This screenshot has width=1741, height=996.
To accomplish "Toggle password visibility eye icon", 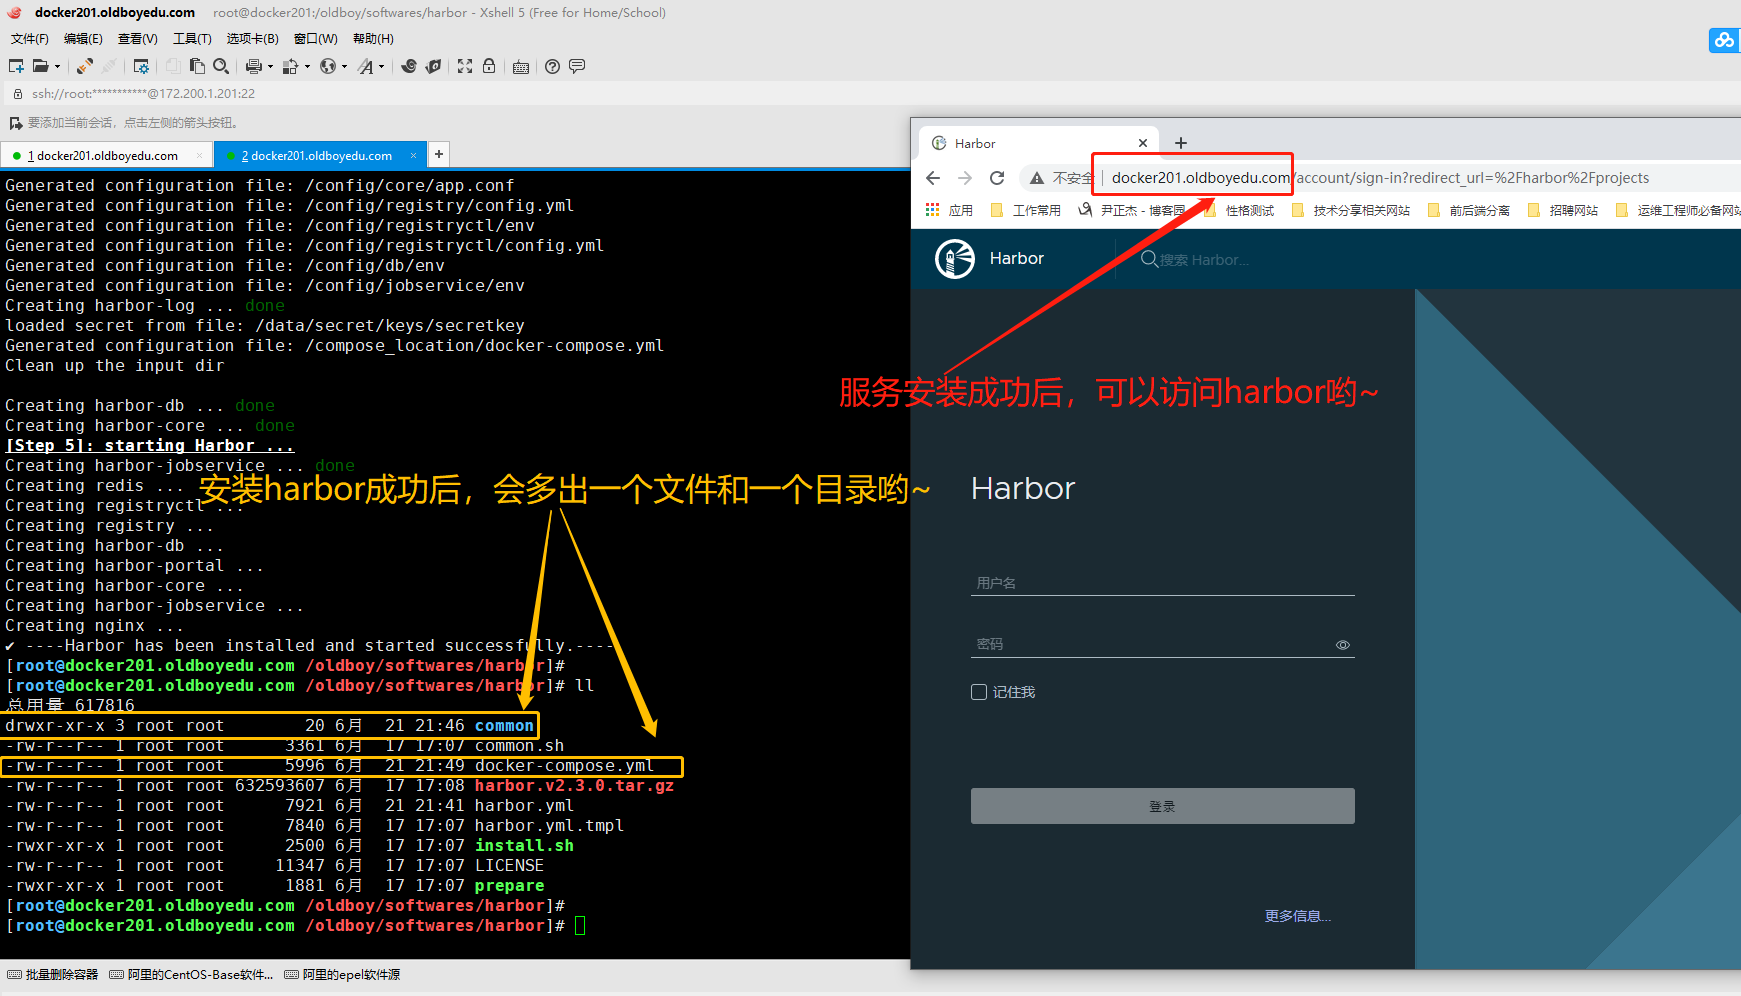I will 1343,645.
